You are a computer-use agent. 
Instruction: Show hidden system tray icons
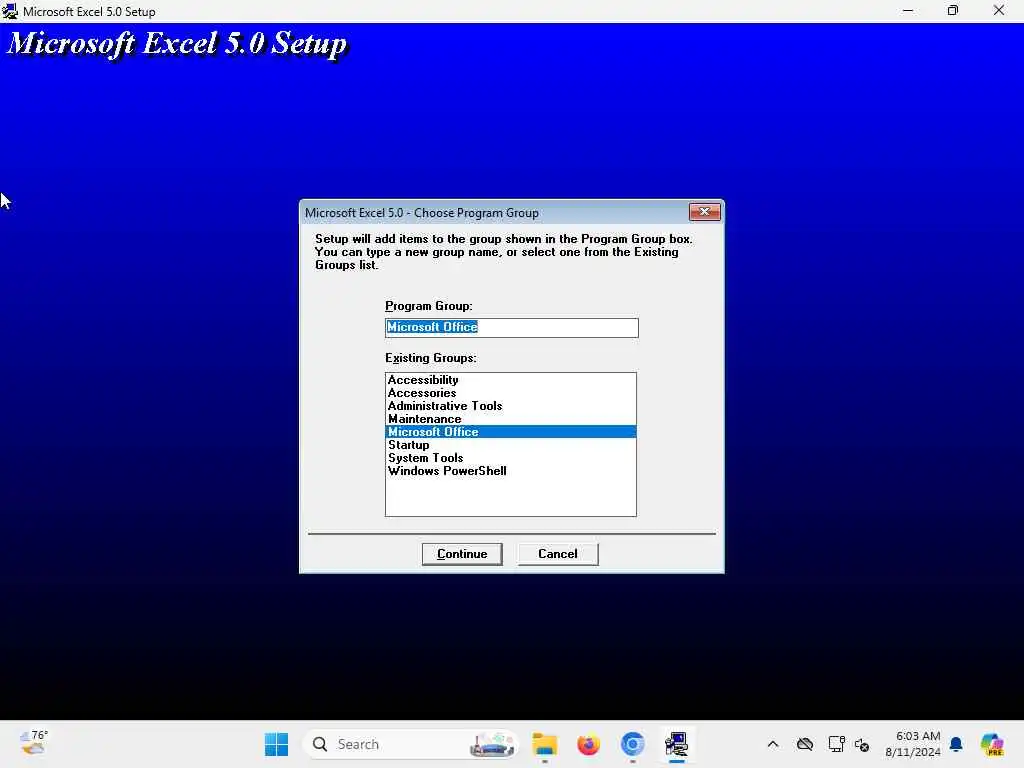[773, 744]
